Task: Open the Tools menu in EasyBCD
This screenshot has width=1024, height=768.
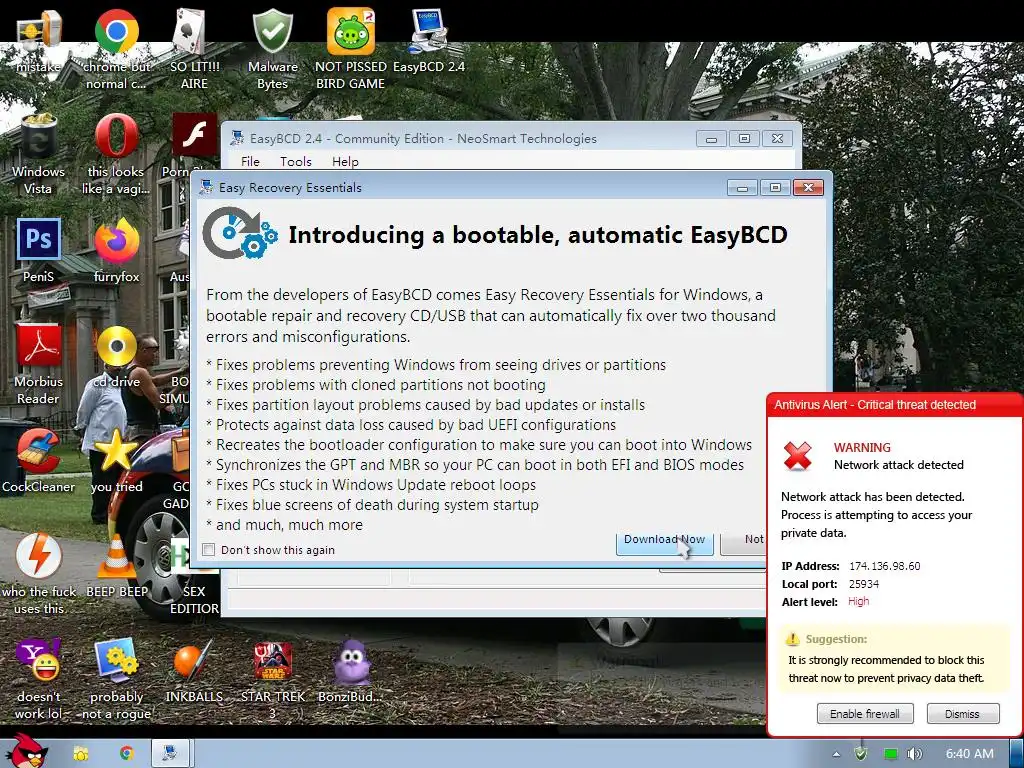Action: coord(296,161)
